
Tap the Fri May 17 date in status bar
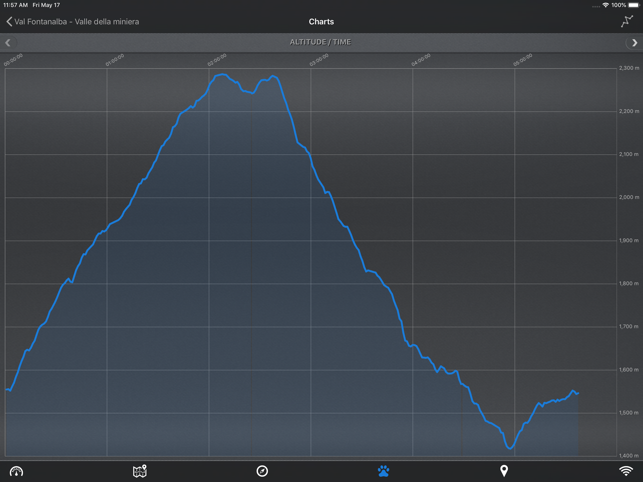tap(46, 5)
